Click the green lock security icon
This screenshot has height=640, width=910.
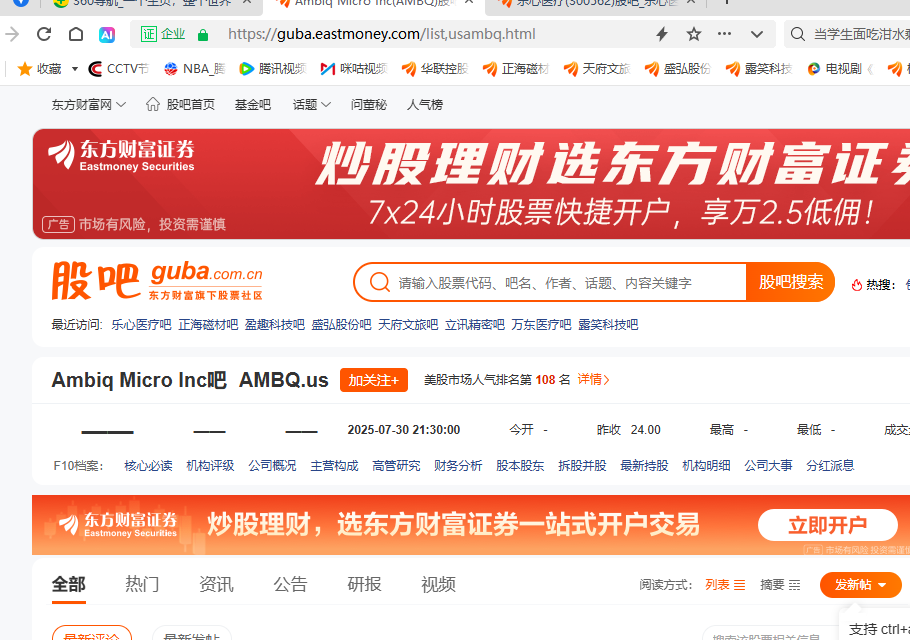tap(203, 35)
